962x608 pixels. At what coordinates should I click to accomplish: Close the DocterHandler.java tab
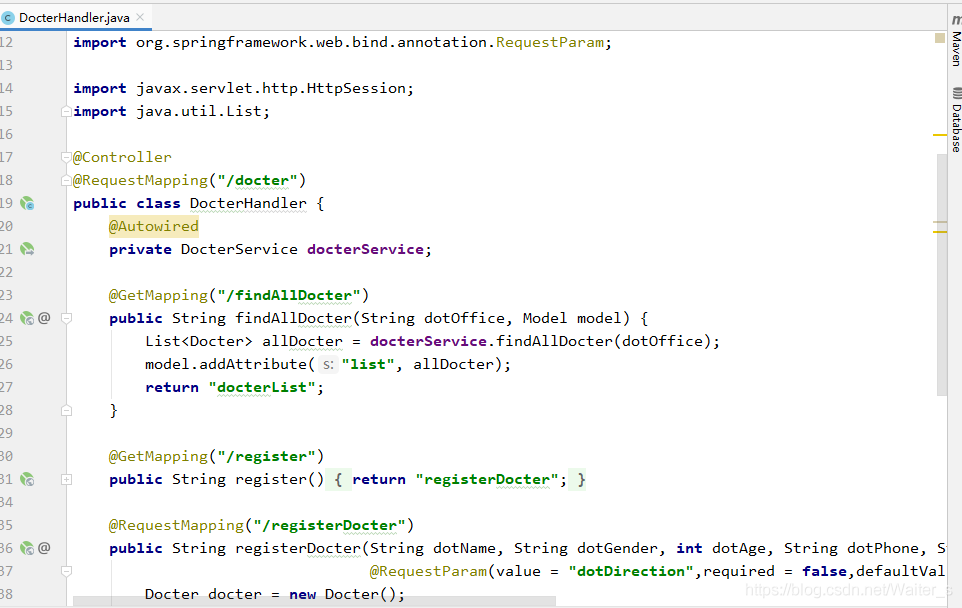coord(140,17)
